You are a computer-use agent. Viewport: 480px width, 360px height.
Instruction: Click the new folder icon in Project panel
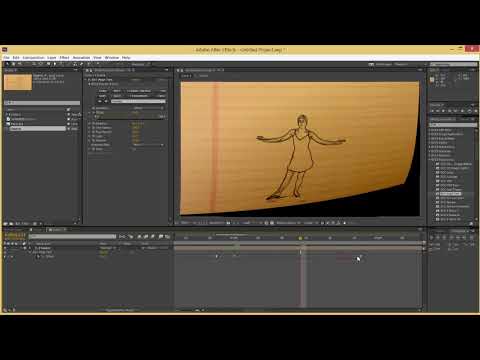click(x=11, y=223)
